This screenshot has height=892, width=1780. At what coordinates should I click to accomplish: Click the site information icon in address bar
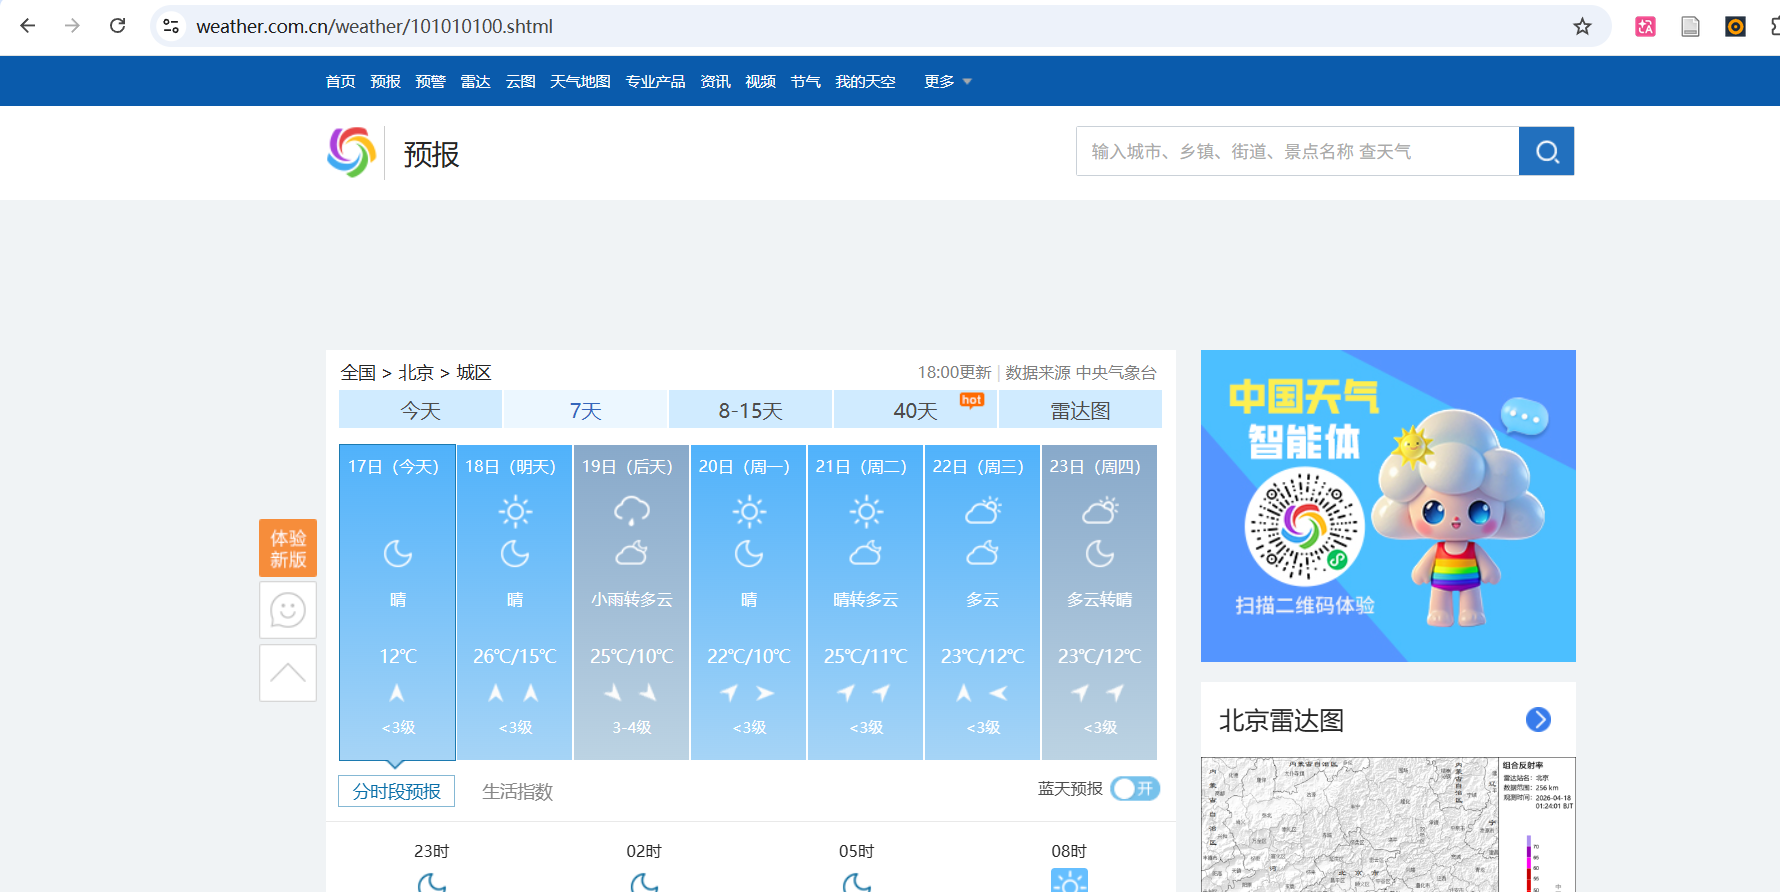(171, 26)
